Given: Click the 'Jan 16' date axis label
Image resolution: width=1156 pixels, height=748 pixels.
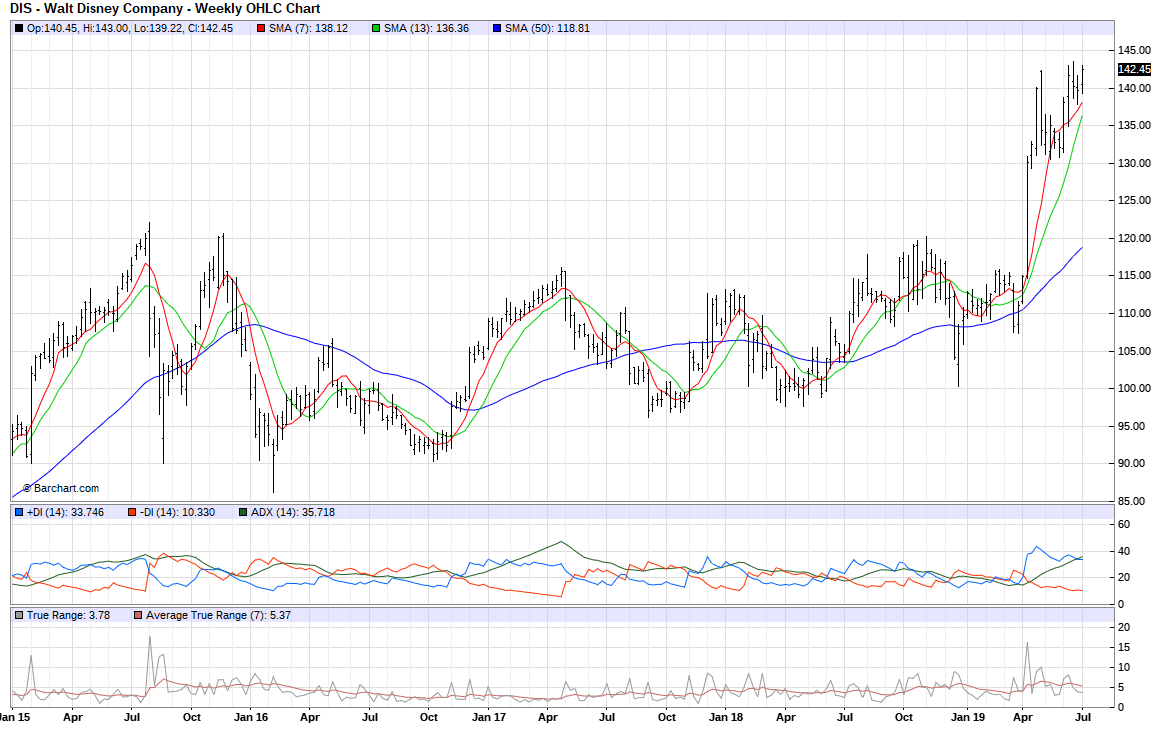Looking at the screenshot, I should [251, 717].
